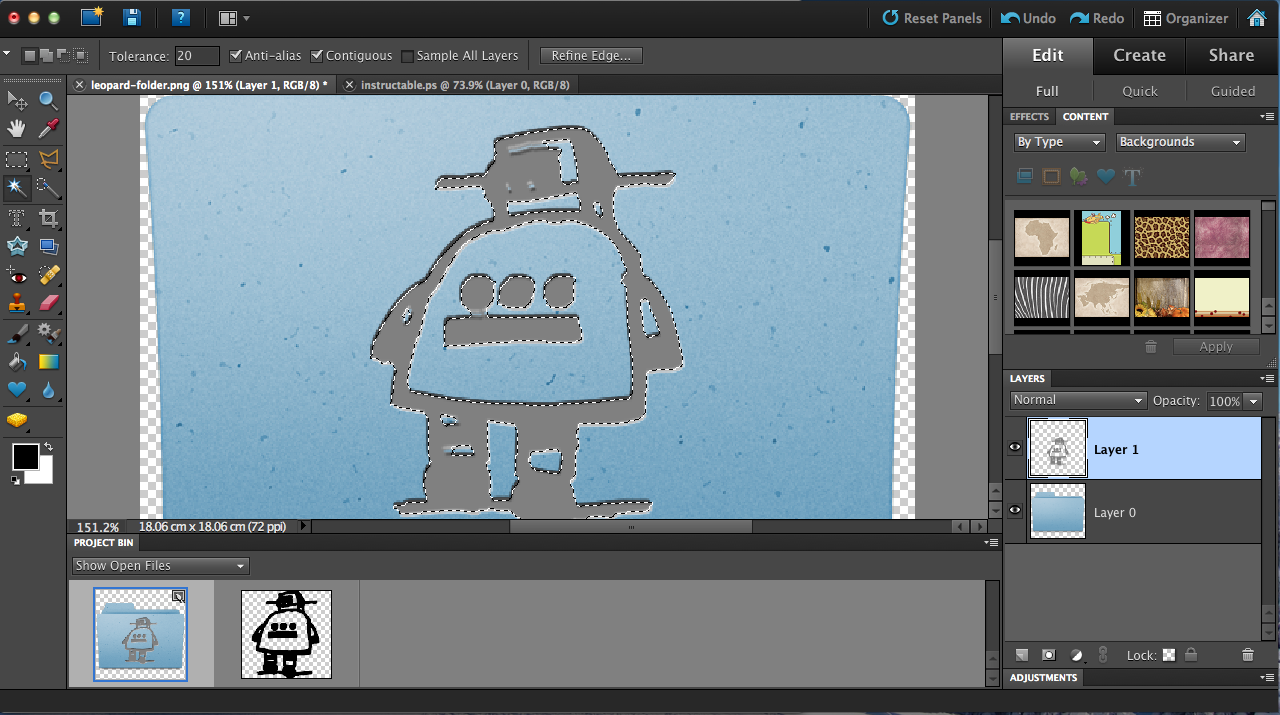The height and width of the screenshot is (715, 1280).
Task: Select the Sponge tool
Action: [x=17, y=420]
